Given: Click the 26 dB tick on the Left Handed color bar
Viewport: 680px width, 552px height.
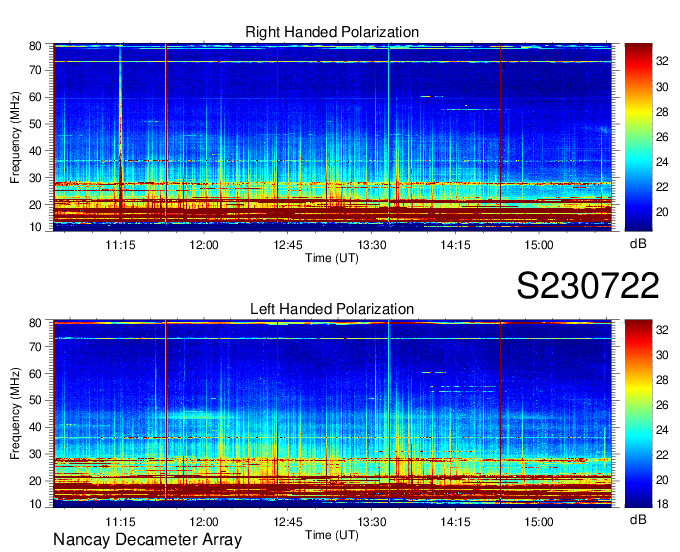Looking at the screenshot, I should pyautogui.click(x=662, y=405).
